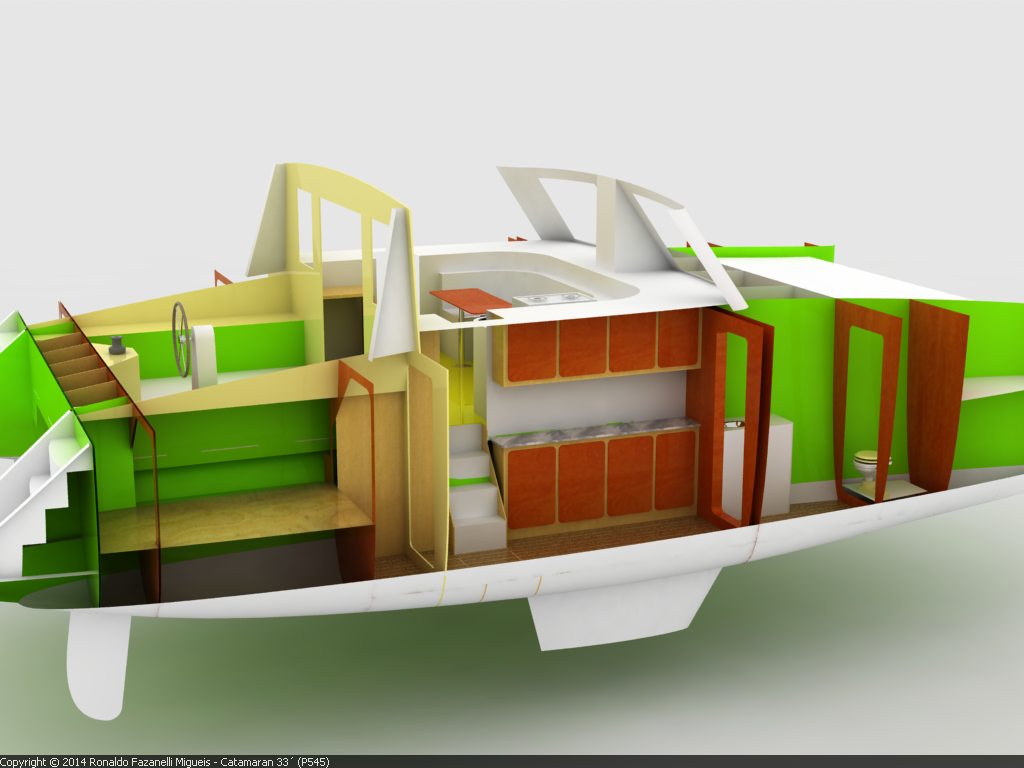Select the leftmost lower galley cabinet door

point(532,486)
